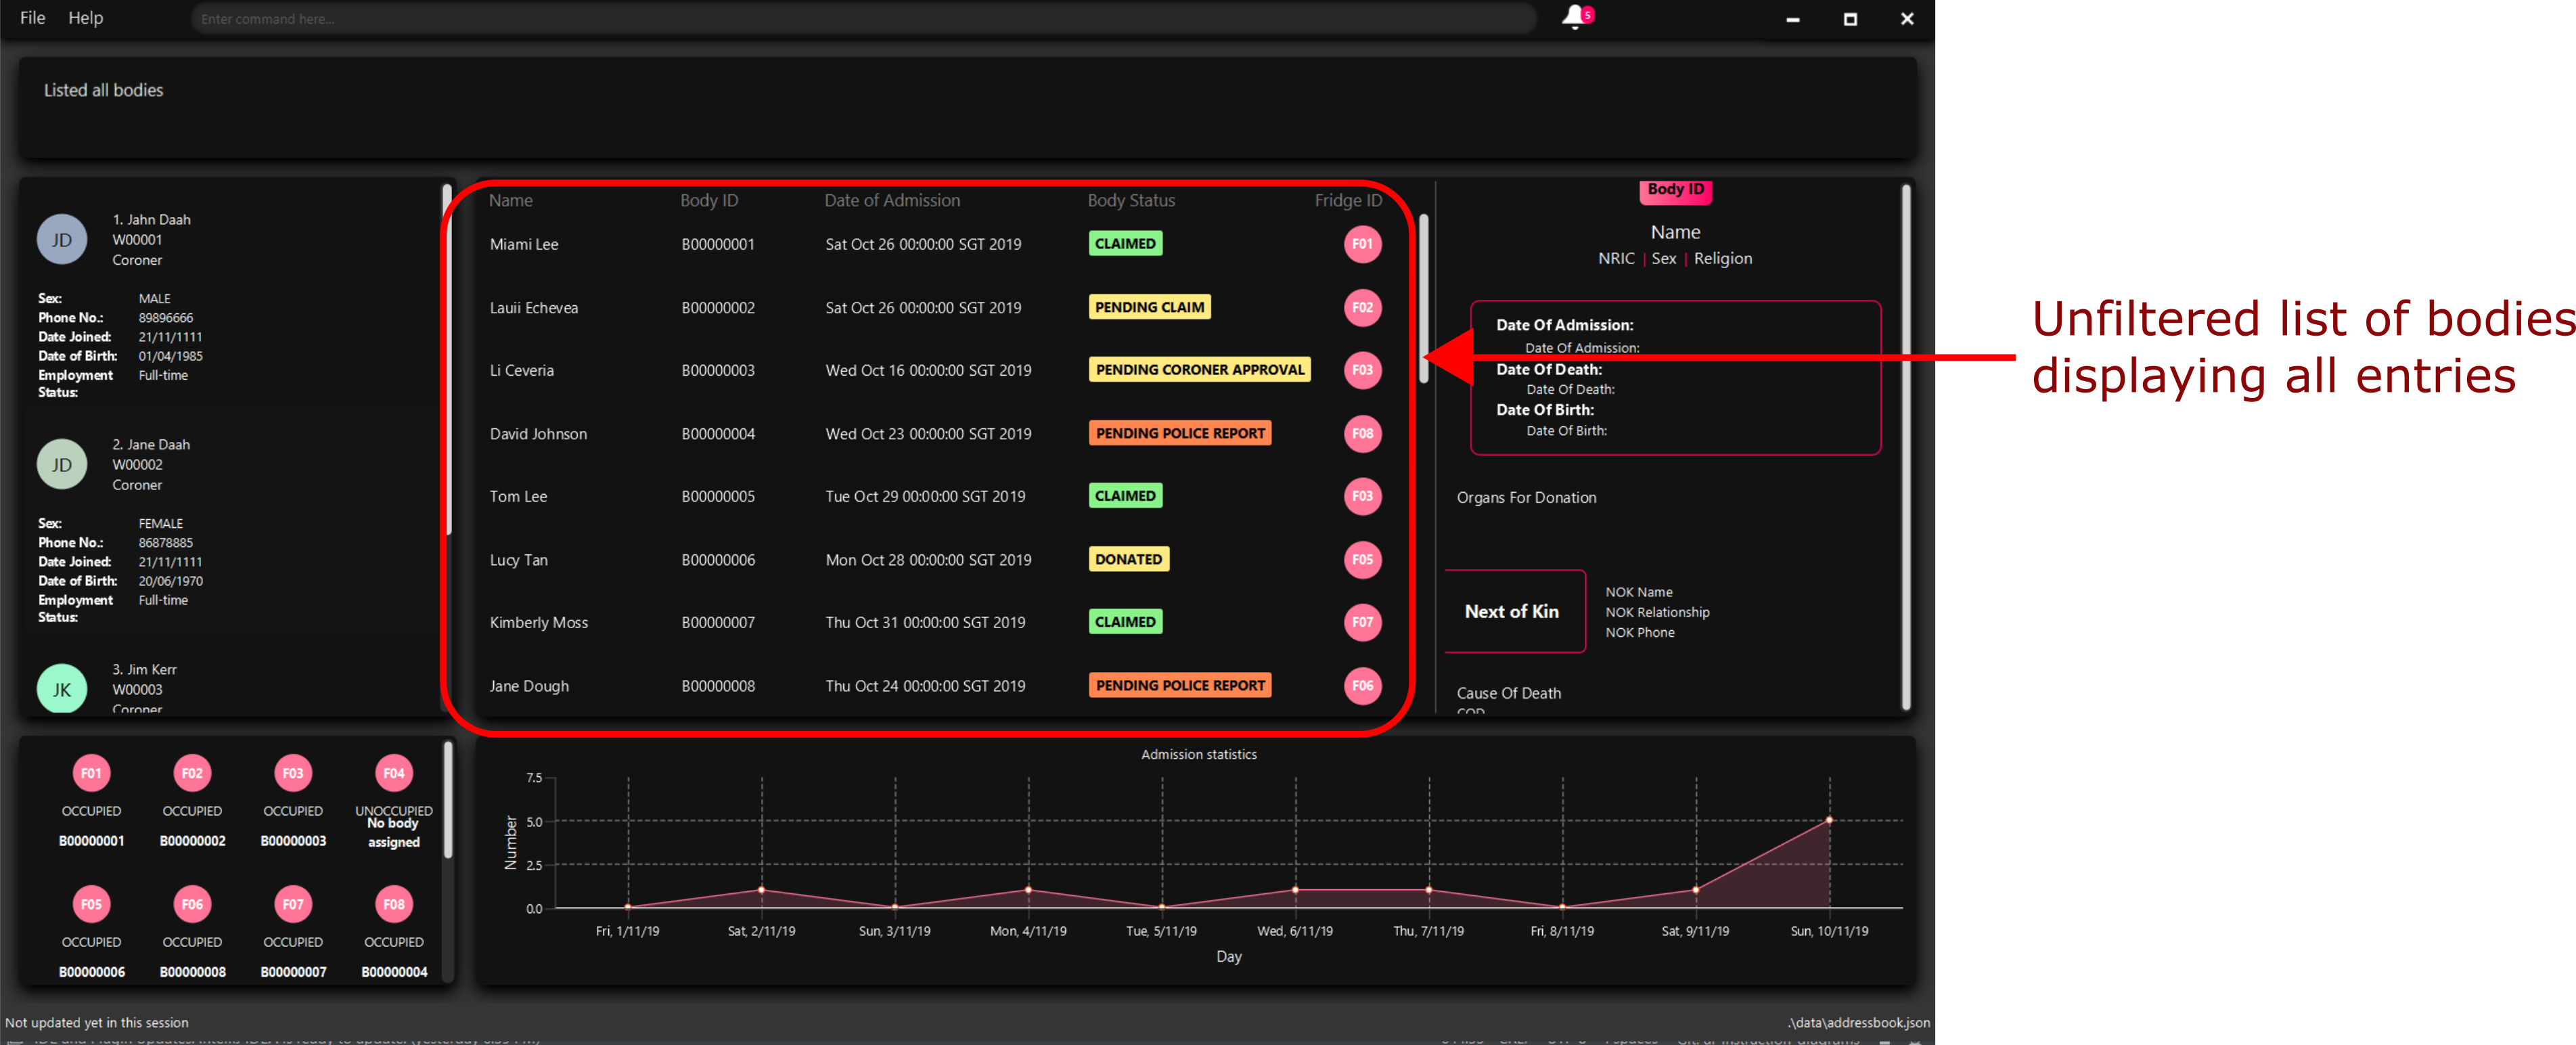
Task: Click Miami Lee's CLAIMED status tag
Action: pyautogui.click(x=1124, y=244)
